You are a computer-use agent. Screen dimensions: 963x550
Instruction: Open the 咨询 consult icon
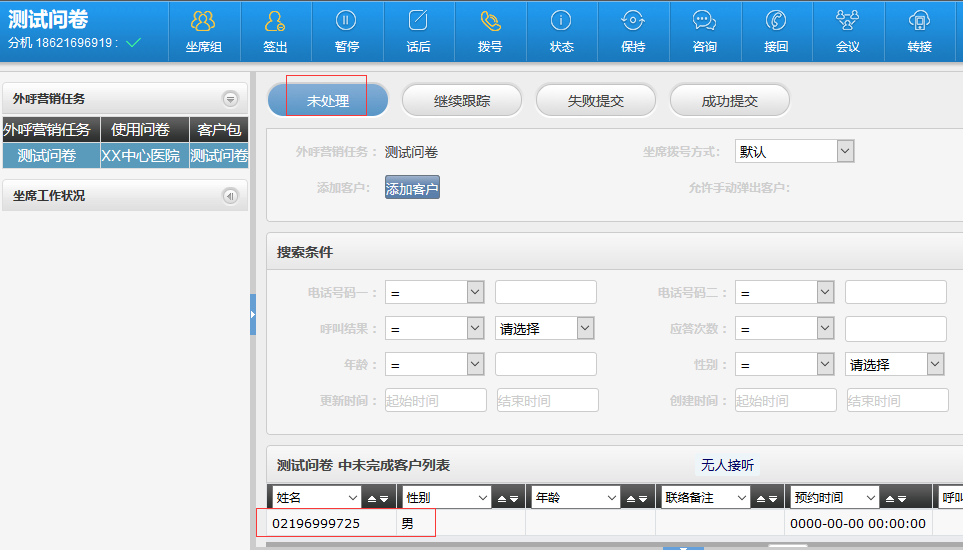tap(704, 21)
